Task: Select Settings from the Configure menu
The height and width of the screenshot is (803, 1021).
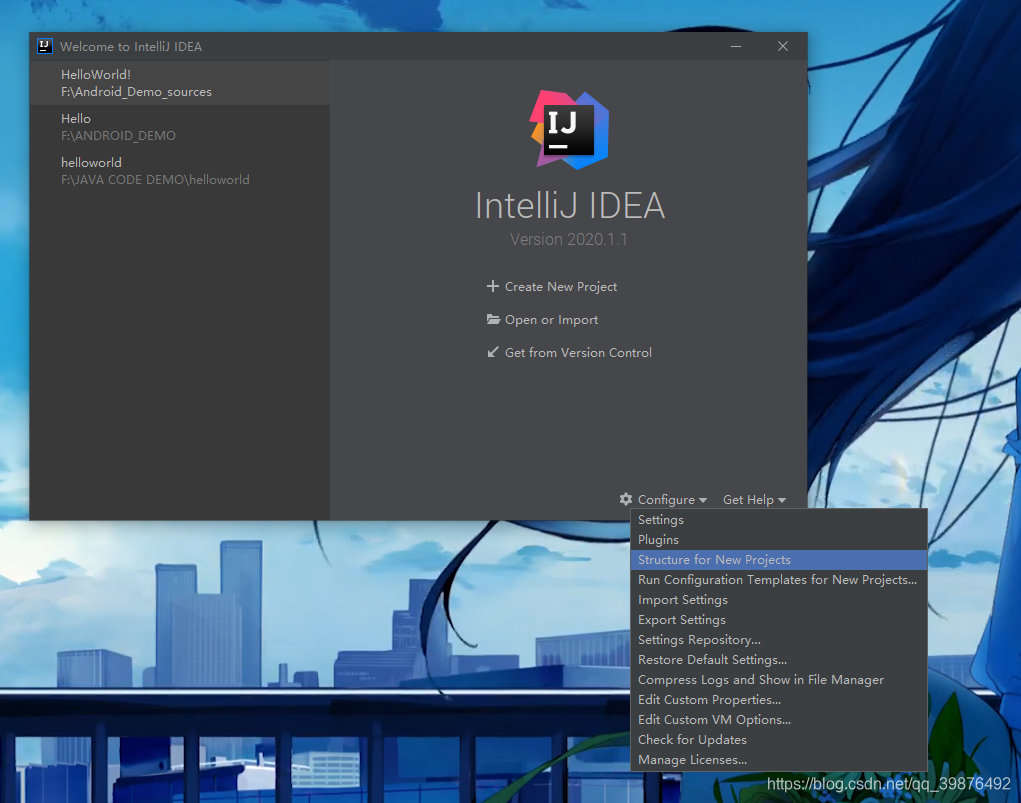Action: click(x=660, y=519)
